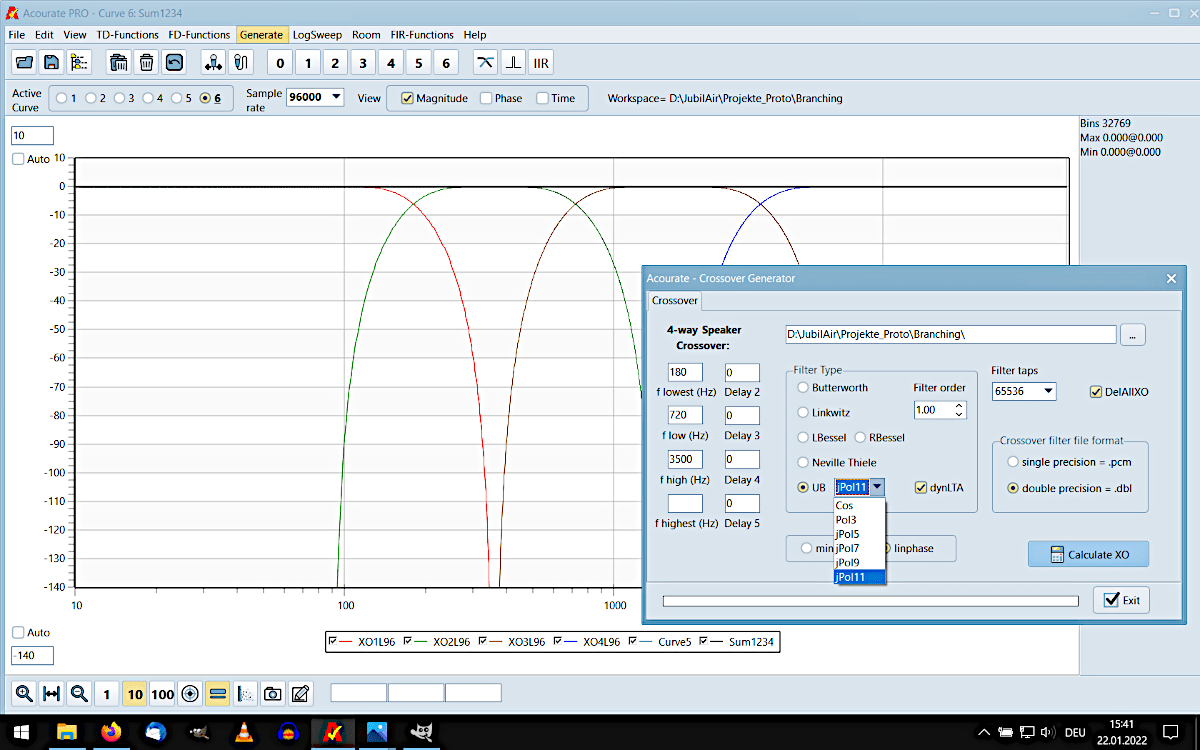Click the zoom in magnifier icon
This screenshot has width=1200, height=750.
(x=24, y=693)
